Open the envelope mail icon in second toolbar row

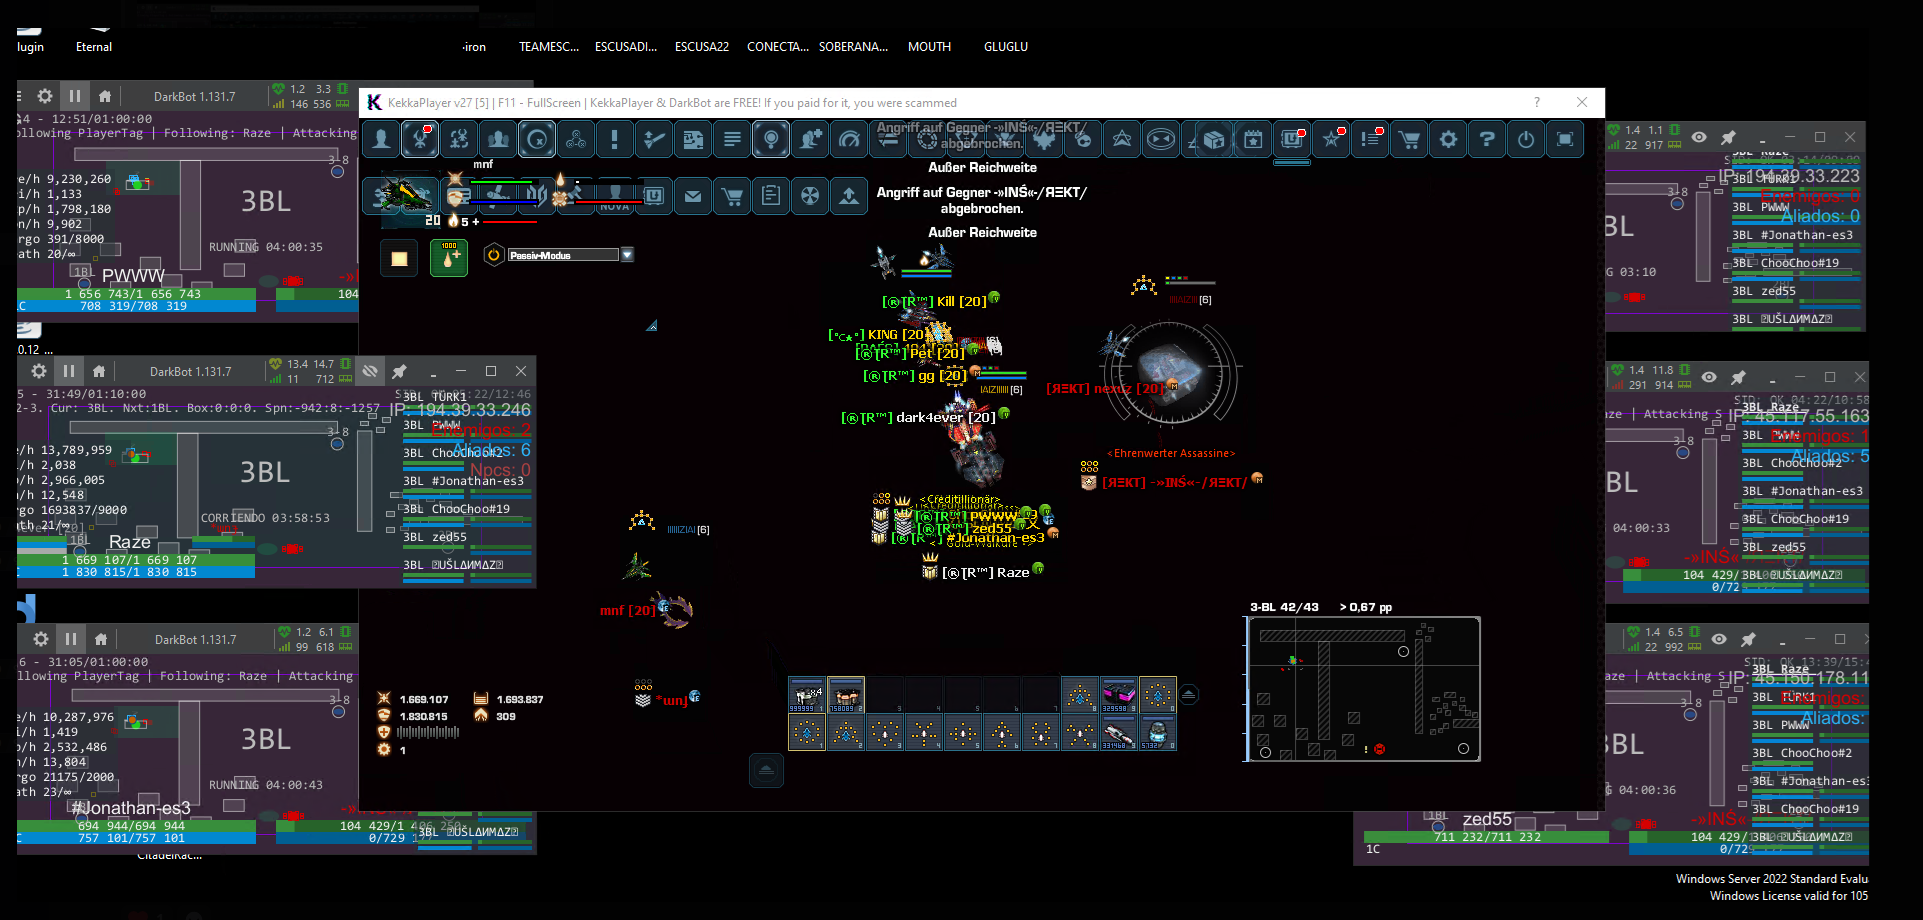pos(693,196)
